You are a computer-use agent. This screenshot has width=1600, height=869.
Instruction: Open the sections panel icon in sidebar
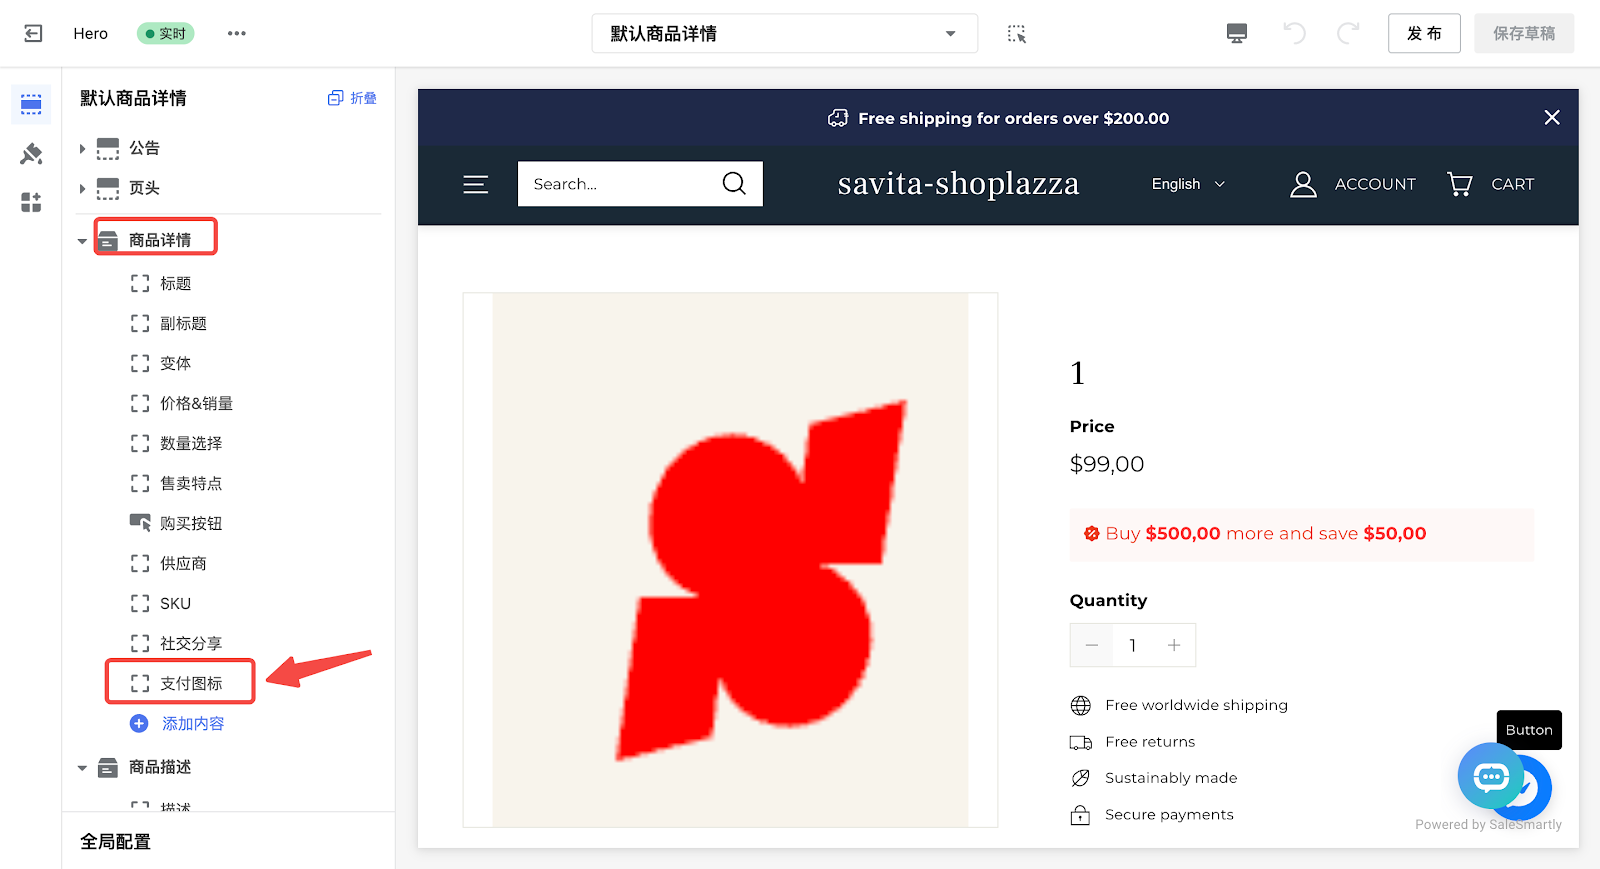[31, 105]
